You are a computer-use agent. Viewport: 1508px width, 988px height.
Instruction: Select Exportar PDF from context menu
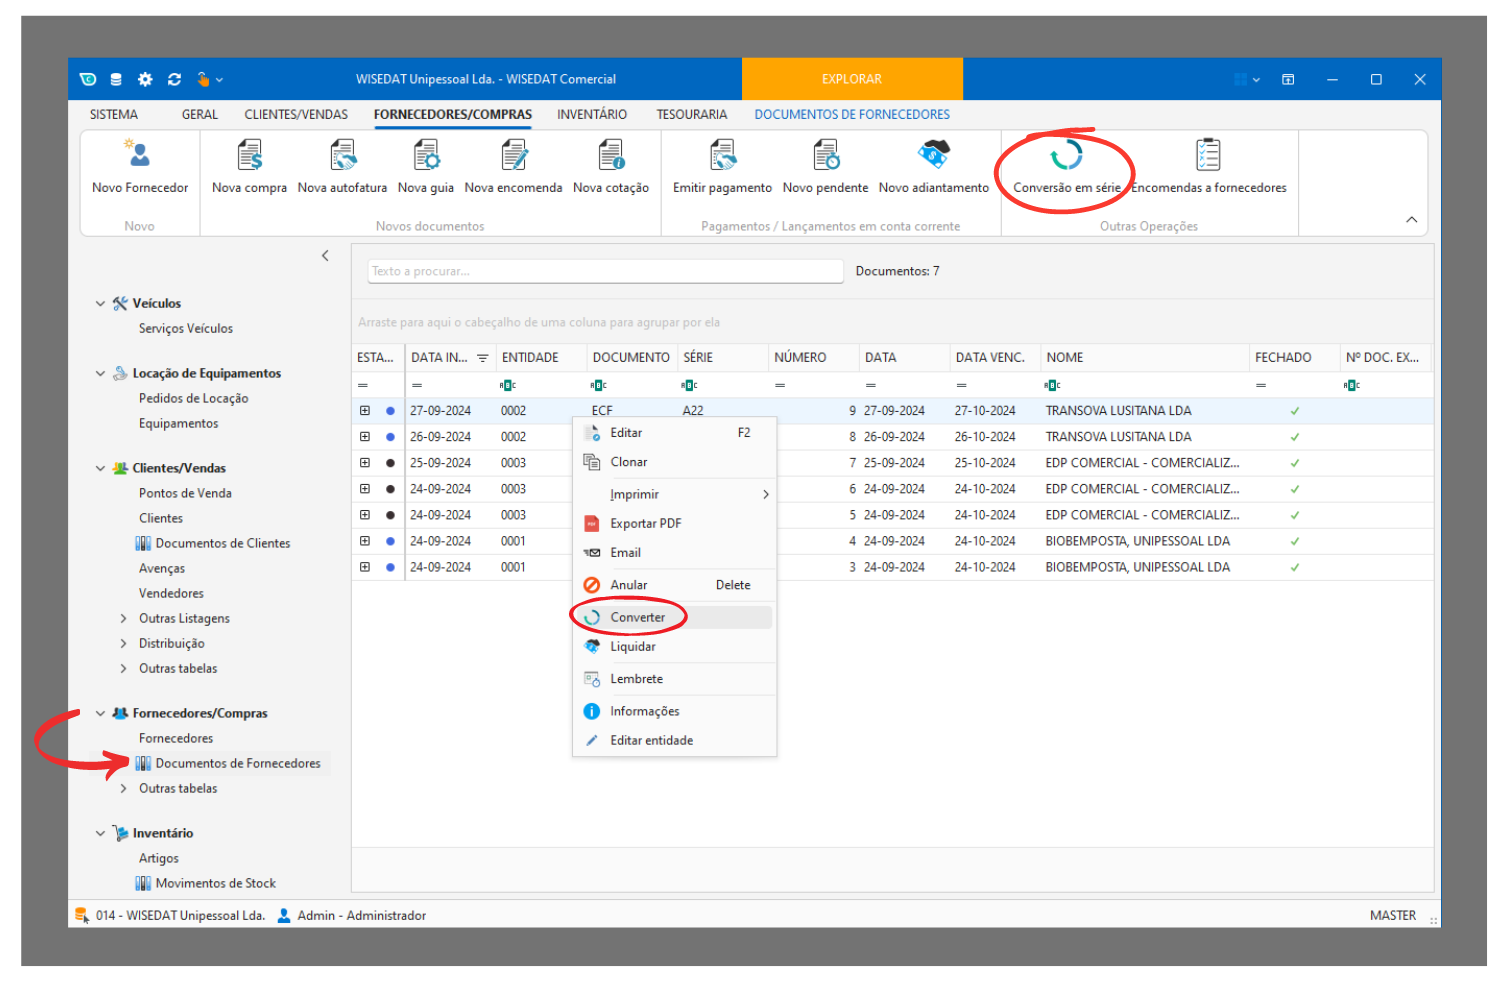tap(645, 523)
